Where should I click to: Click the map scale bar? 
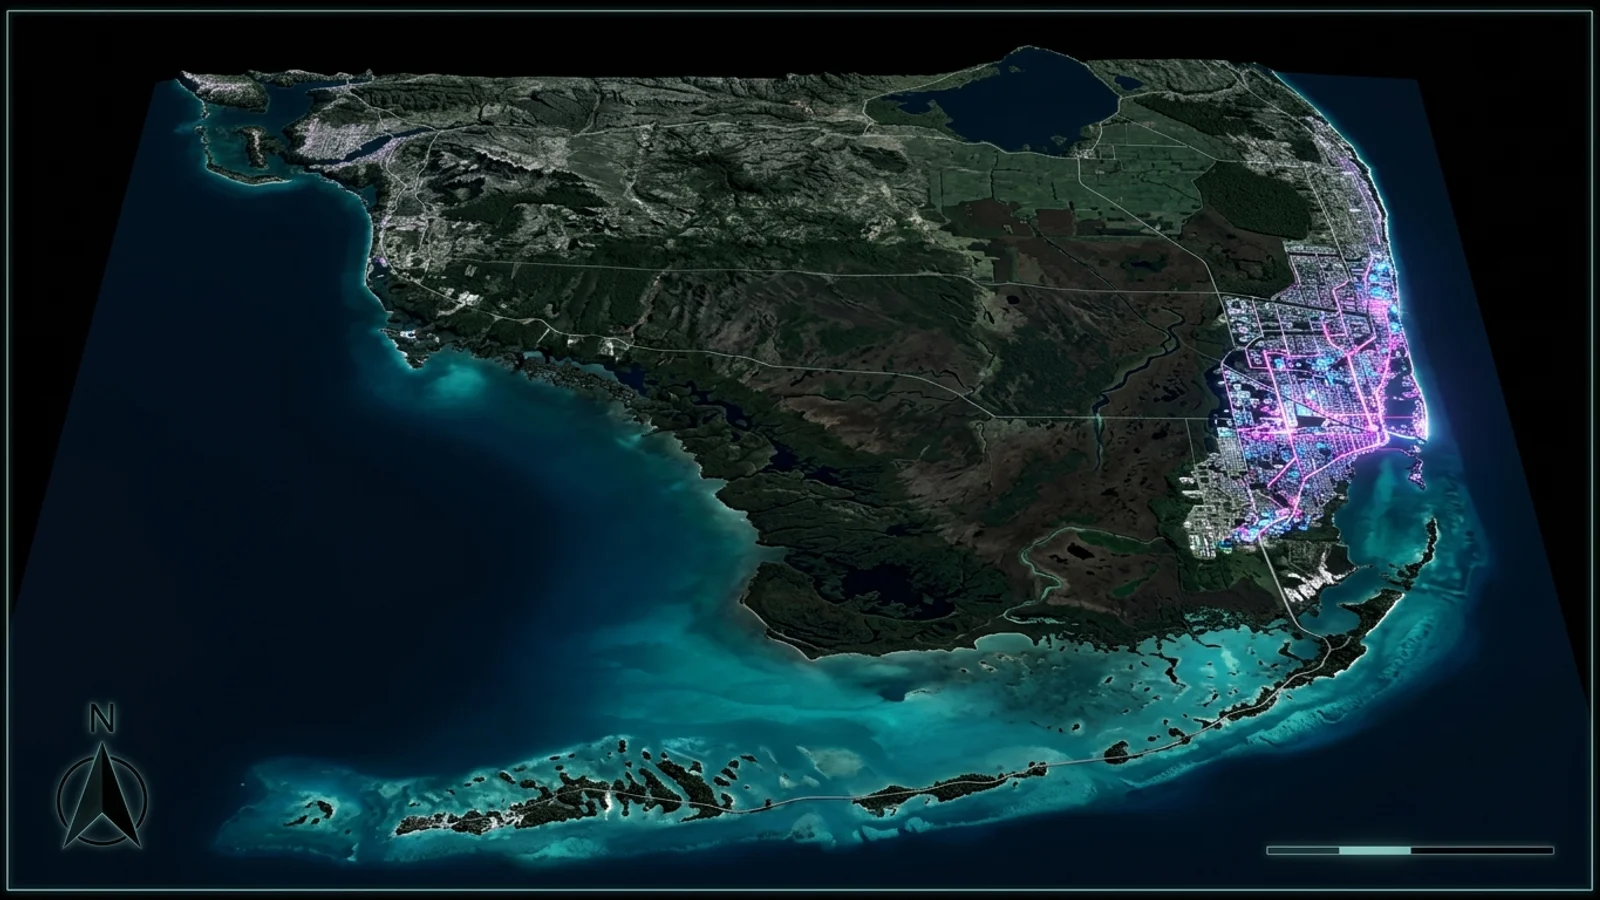tap(1410, 850)
